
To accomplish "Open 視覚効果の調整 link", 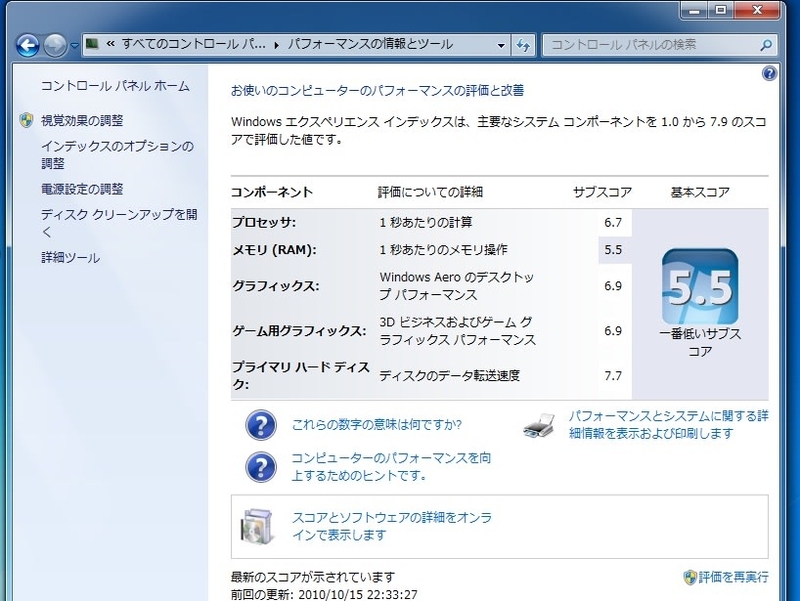I will 82,120.
